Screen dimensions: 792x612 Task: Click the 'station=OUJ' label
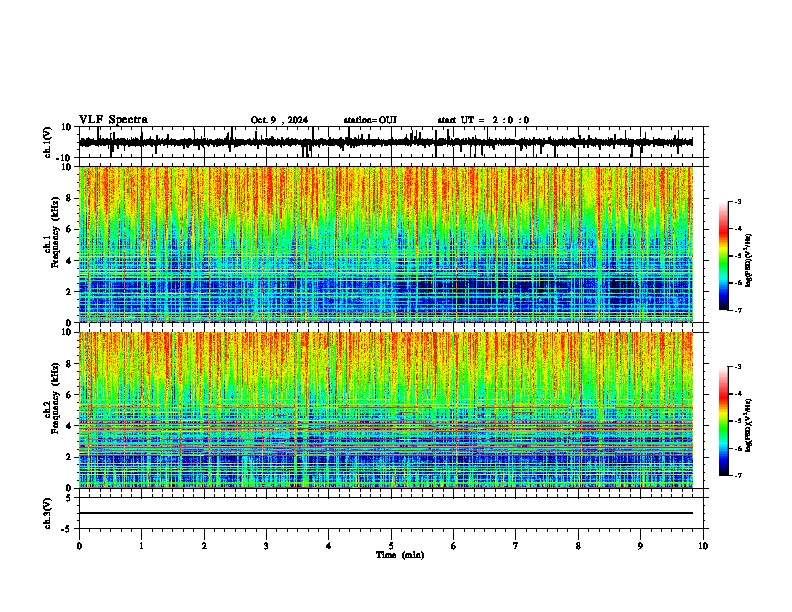tap(370, 120)
